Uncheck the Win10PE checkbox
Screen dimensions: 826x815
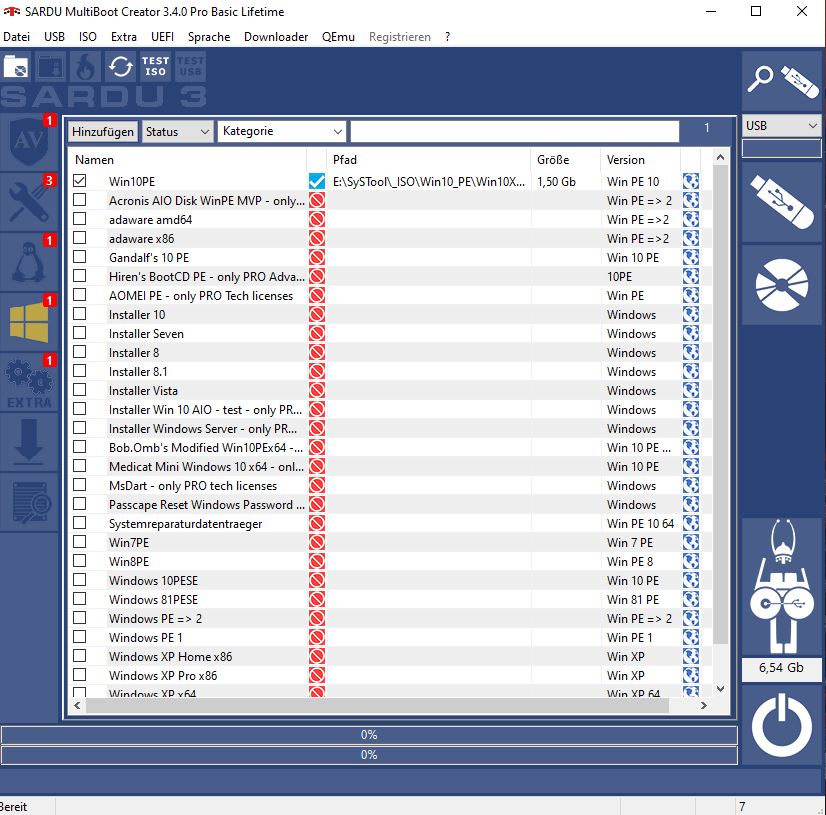click(80, 181)
